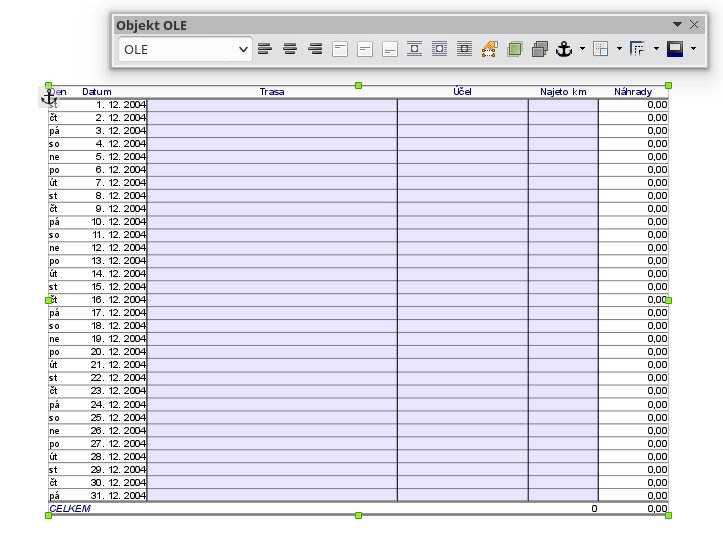Click the date 10. 12. 2004
Screen dimensions: 723x534
119,222
